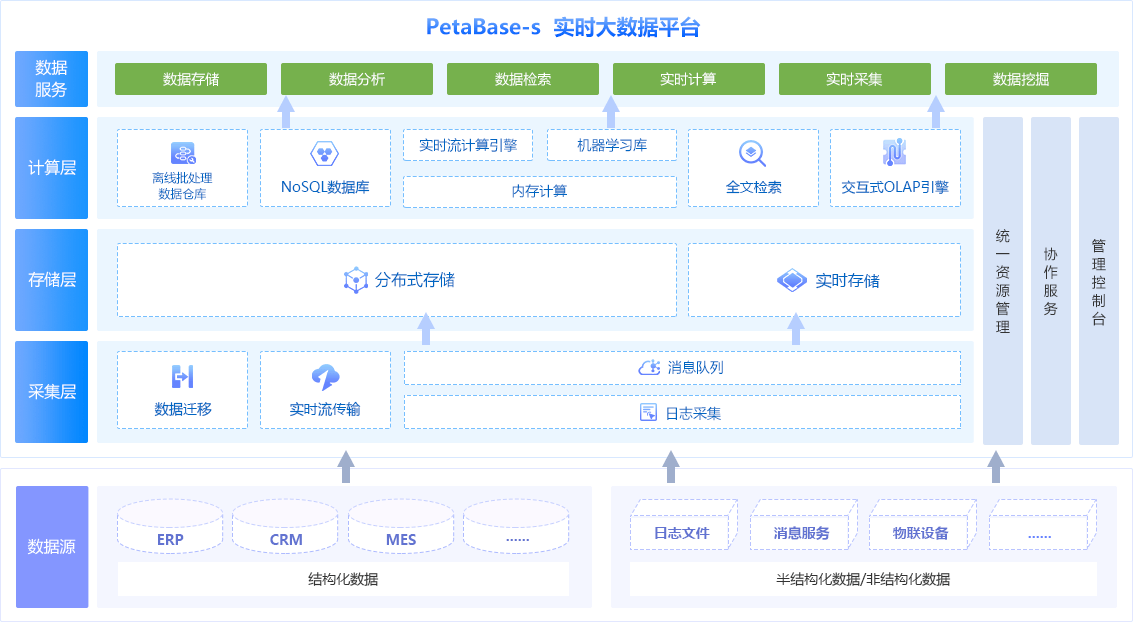Click the 实时流传输 label

[x=325, y=410]
